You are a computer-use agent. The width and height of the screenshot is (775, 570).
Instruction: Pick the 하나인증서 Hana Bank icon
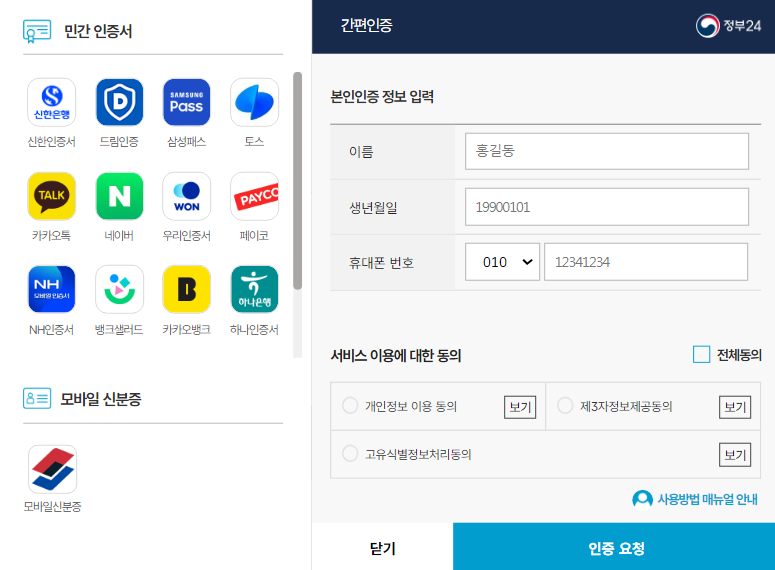click(x=254, y=290)
